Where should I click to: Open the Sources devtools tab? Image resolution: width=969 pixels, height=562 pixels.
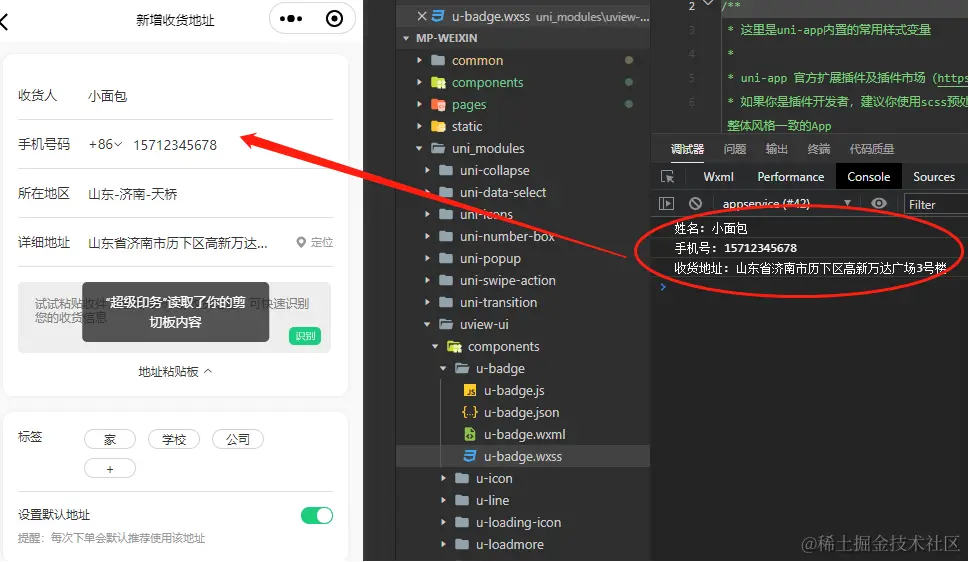(x=934, y=177)
